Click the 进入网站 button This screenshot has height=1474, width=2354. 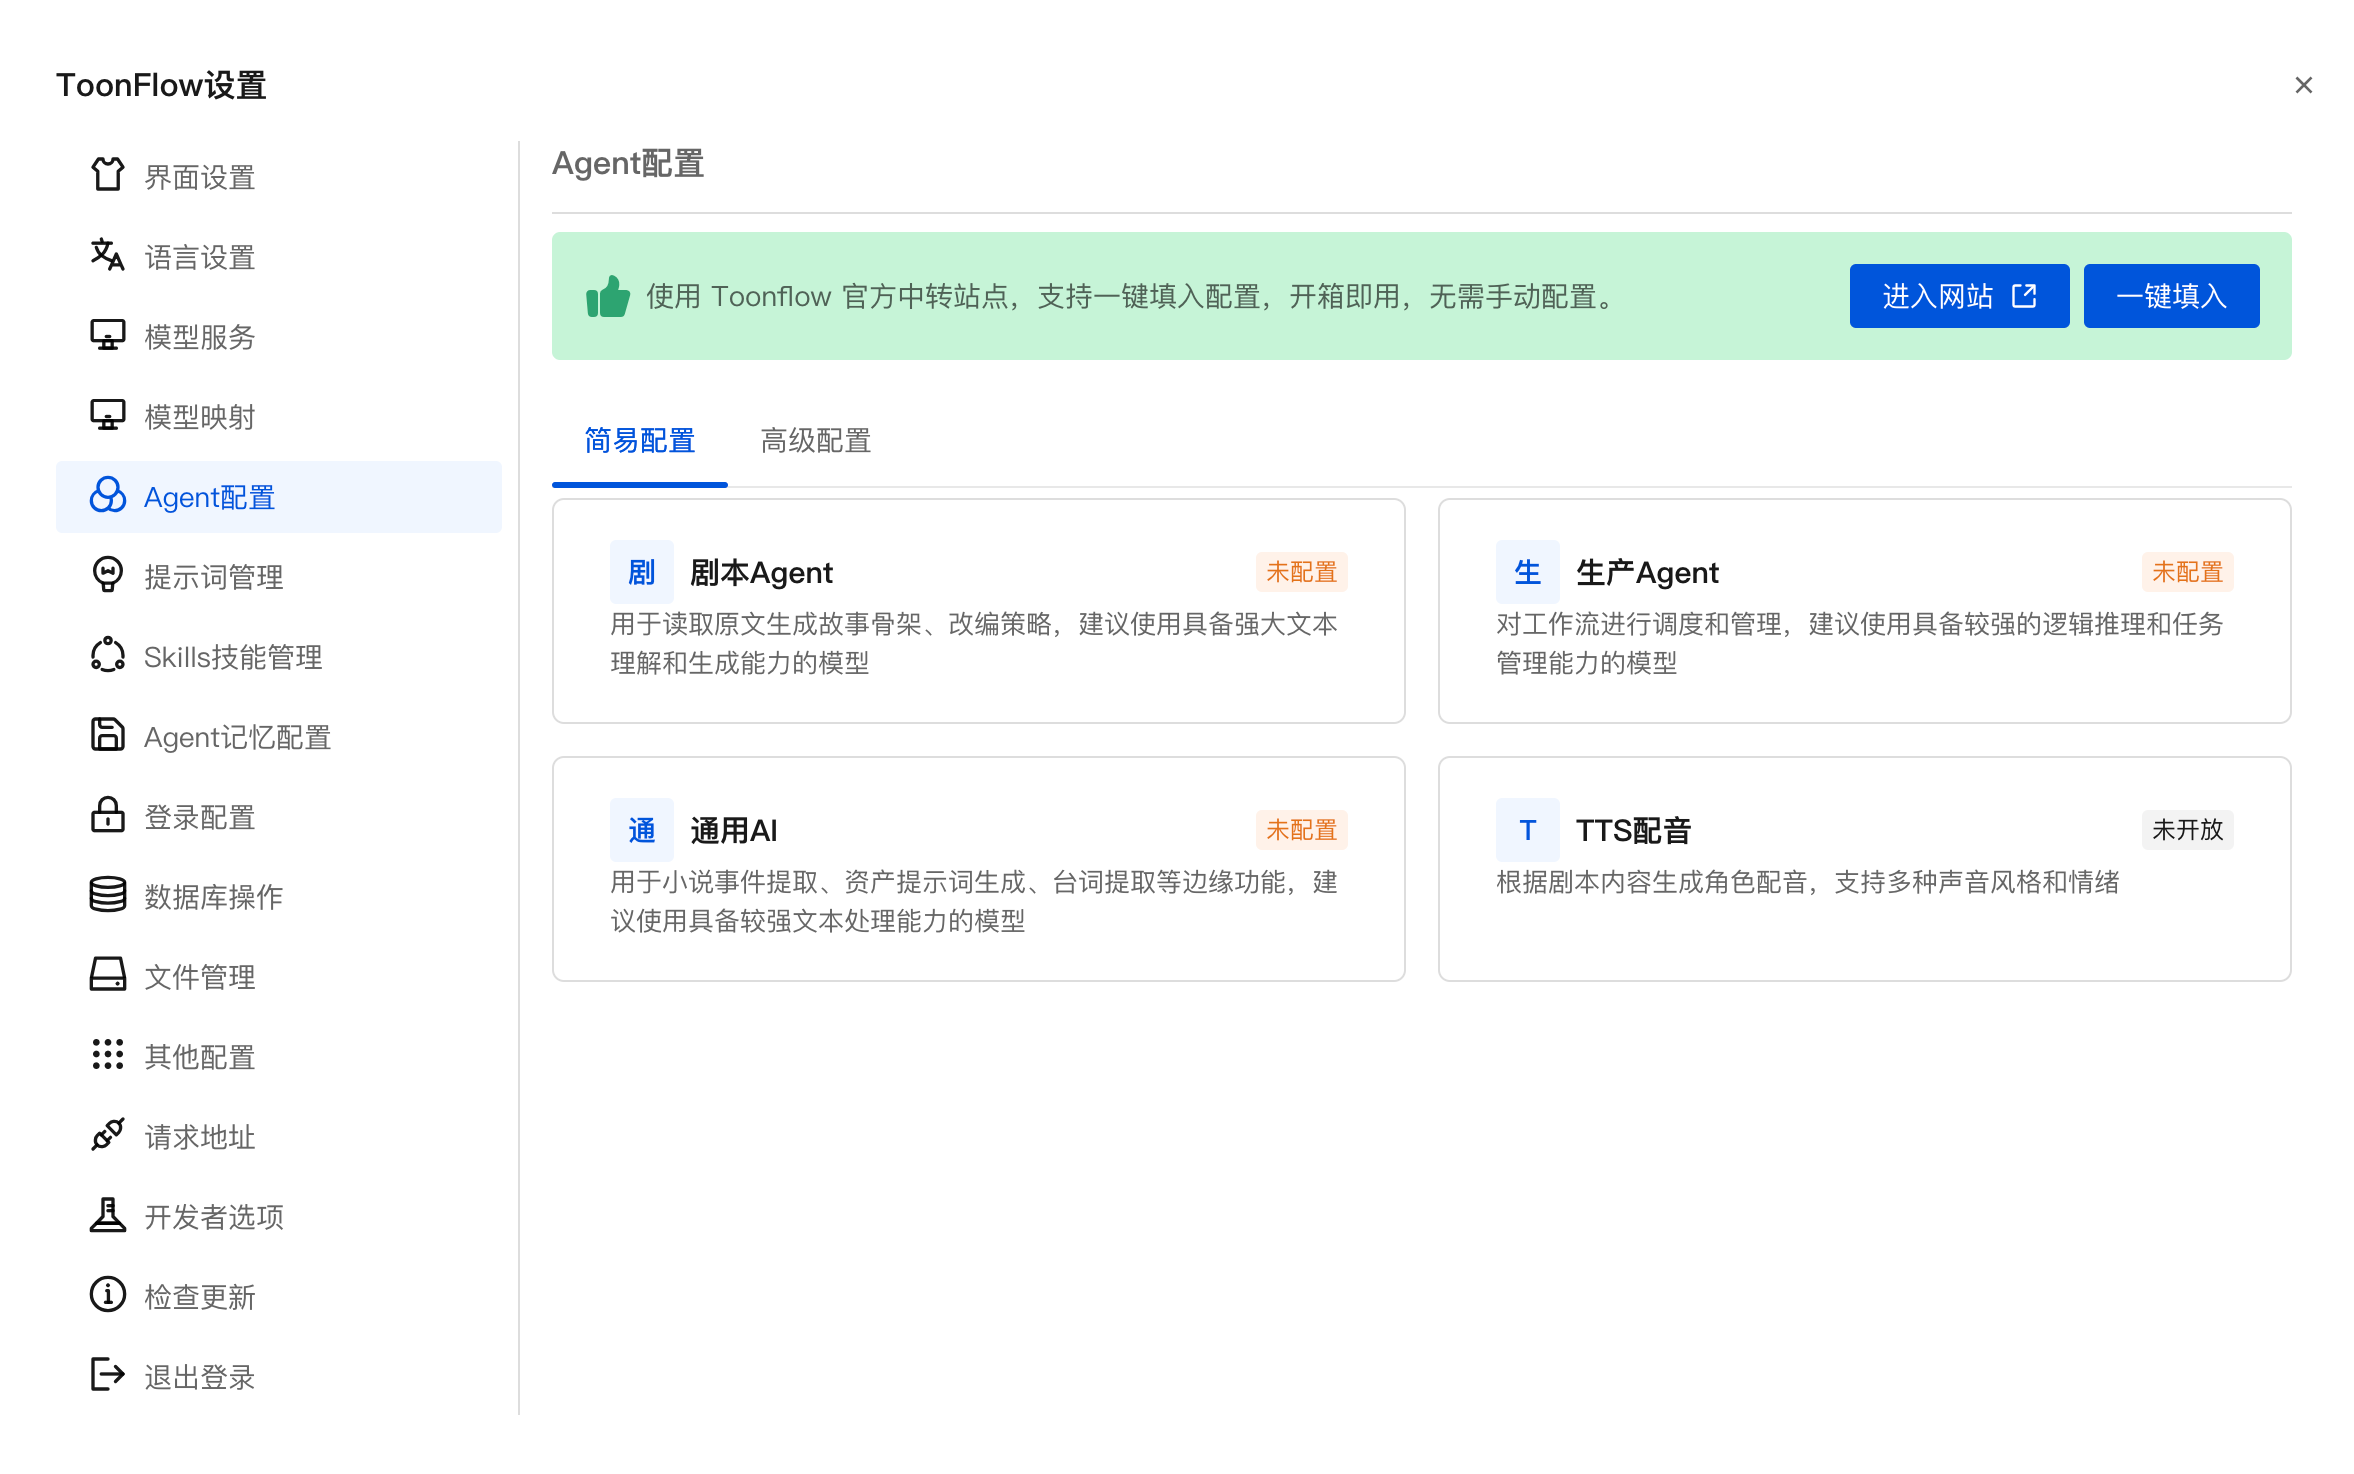pyautogui.click(x=1959, y=296)
